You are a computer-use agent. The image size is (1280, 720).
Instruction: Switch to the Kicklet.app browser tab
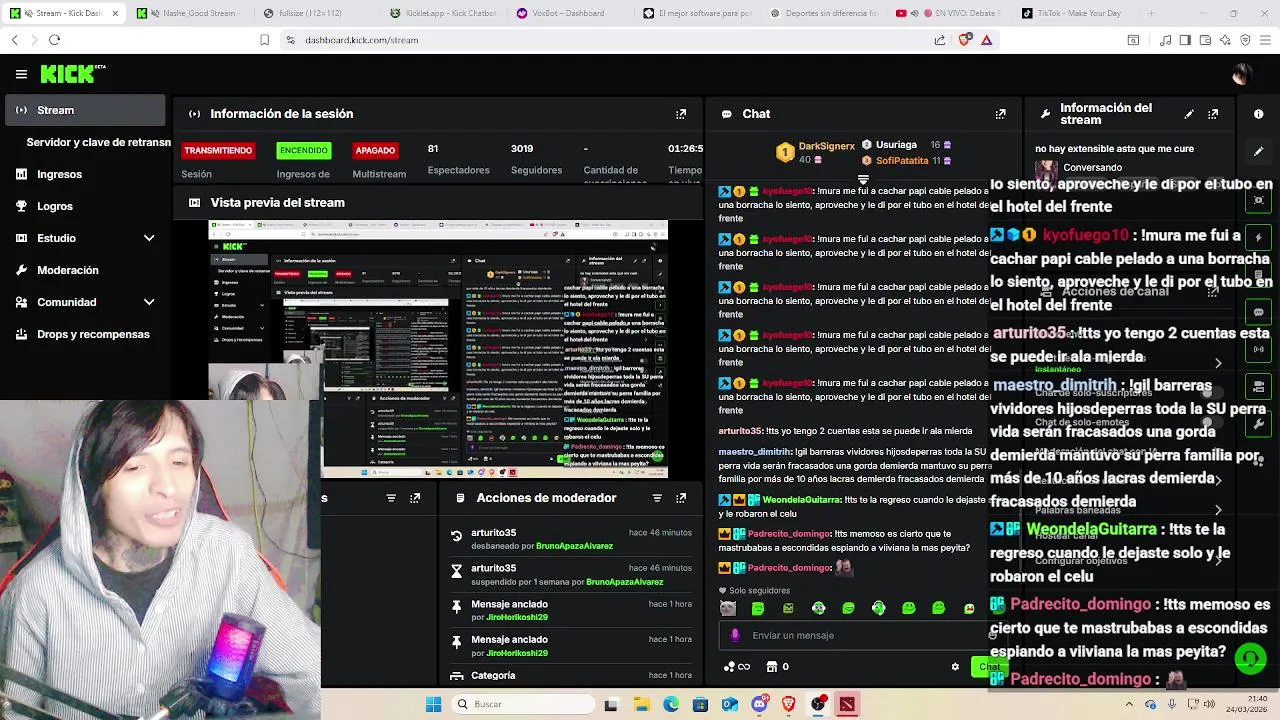click(x=445, y=13)
